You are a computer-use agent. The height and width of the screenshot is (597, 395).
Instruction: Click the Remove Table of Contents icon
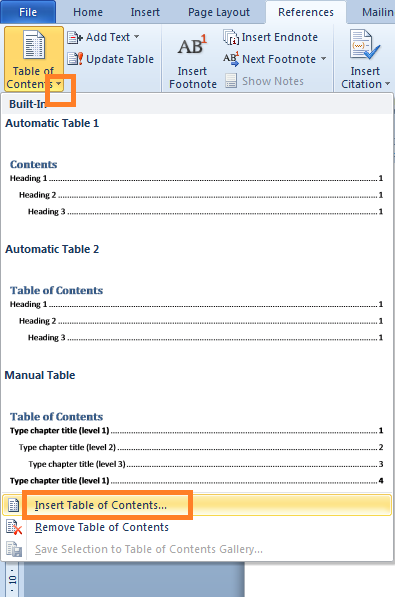coord(14,527)
